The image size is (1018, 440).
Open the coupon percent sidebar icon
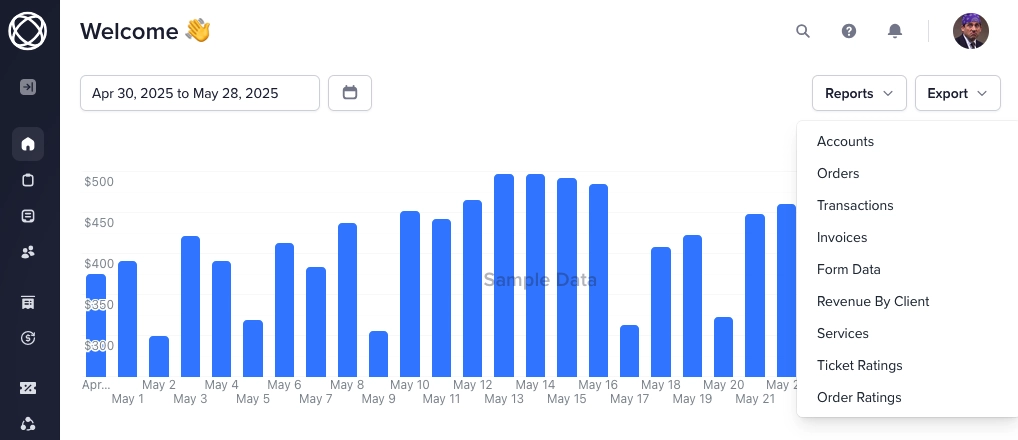tap(28, 388)
